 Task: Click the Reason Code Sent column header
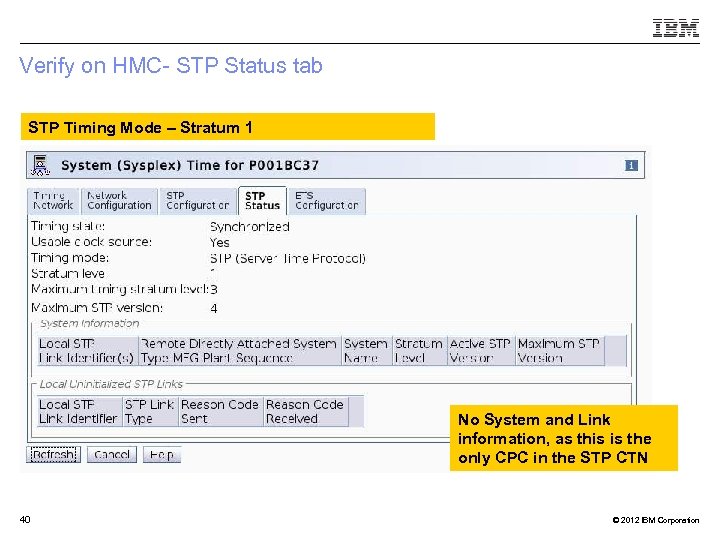pyautogui.click(x=220, y=411)
